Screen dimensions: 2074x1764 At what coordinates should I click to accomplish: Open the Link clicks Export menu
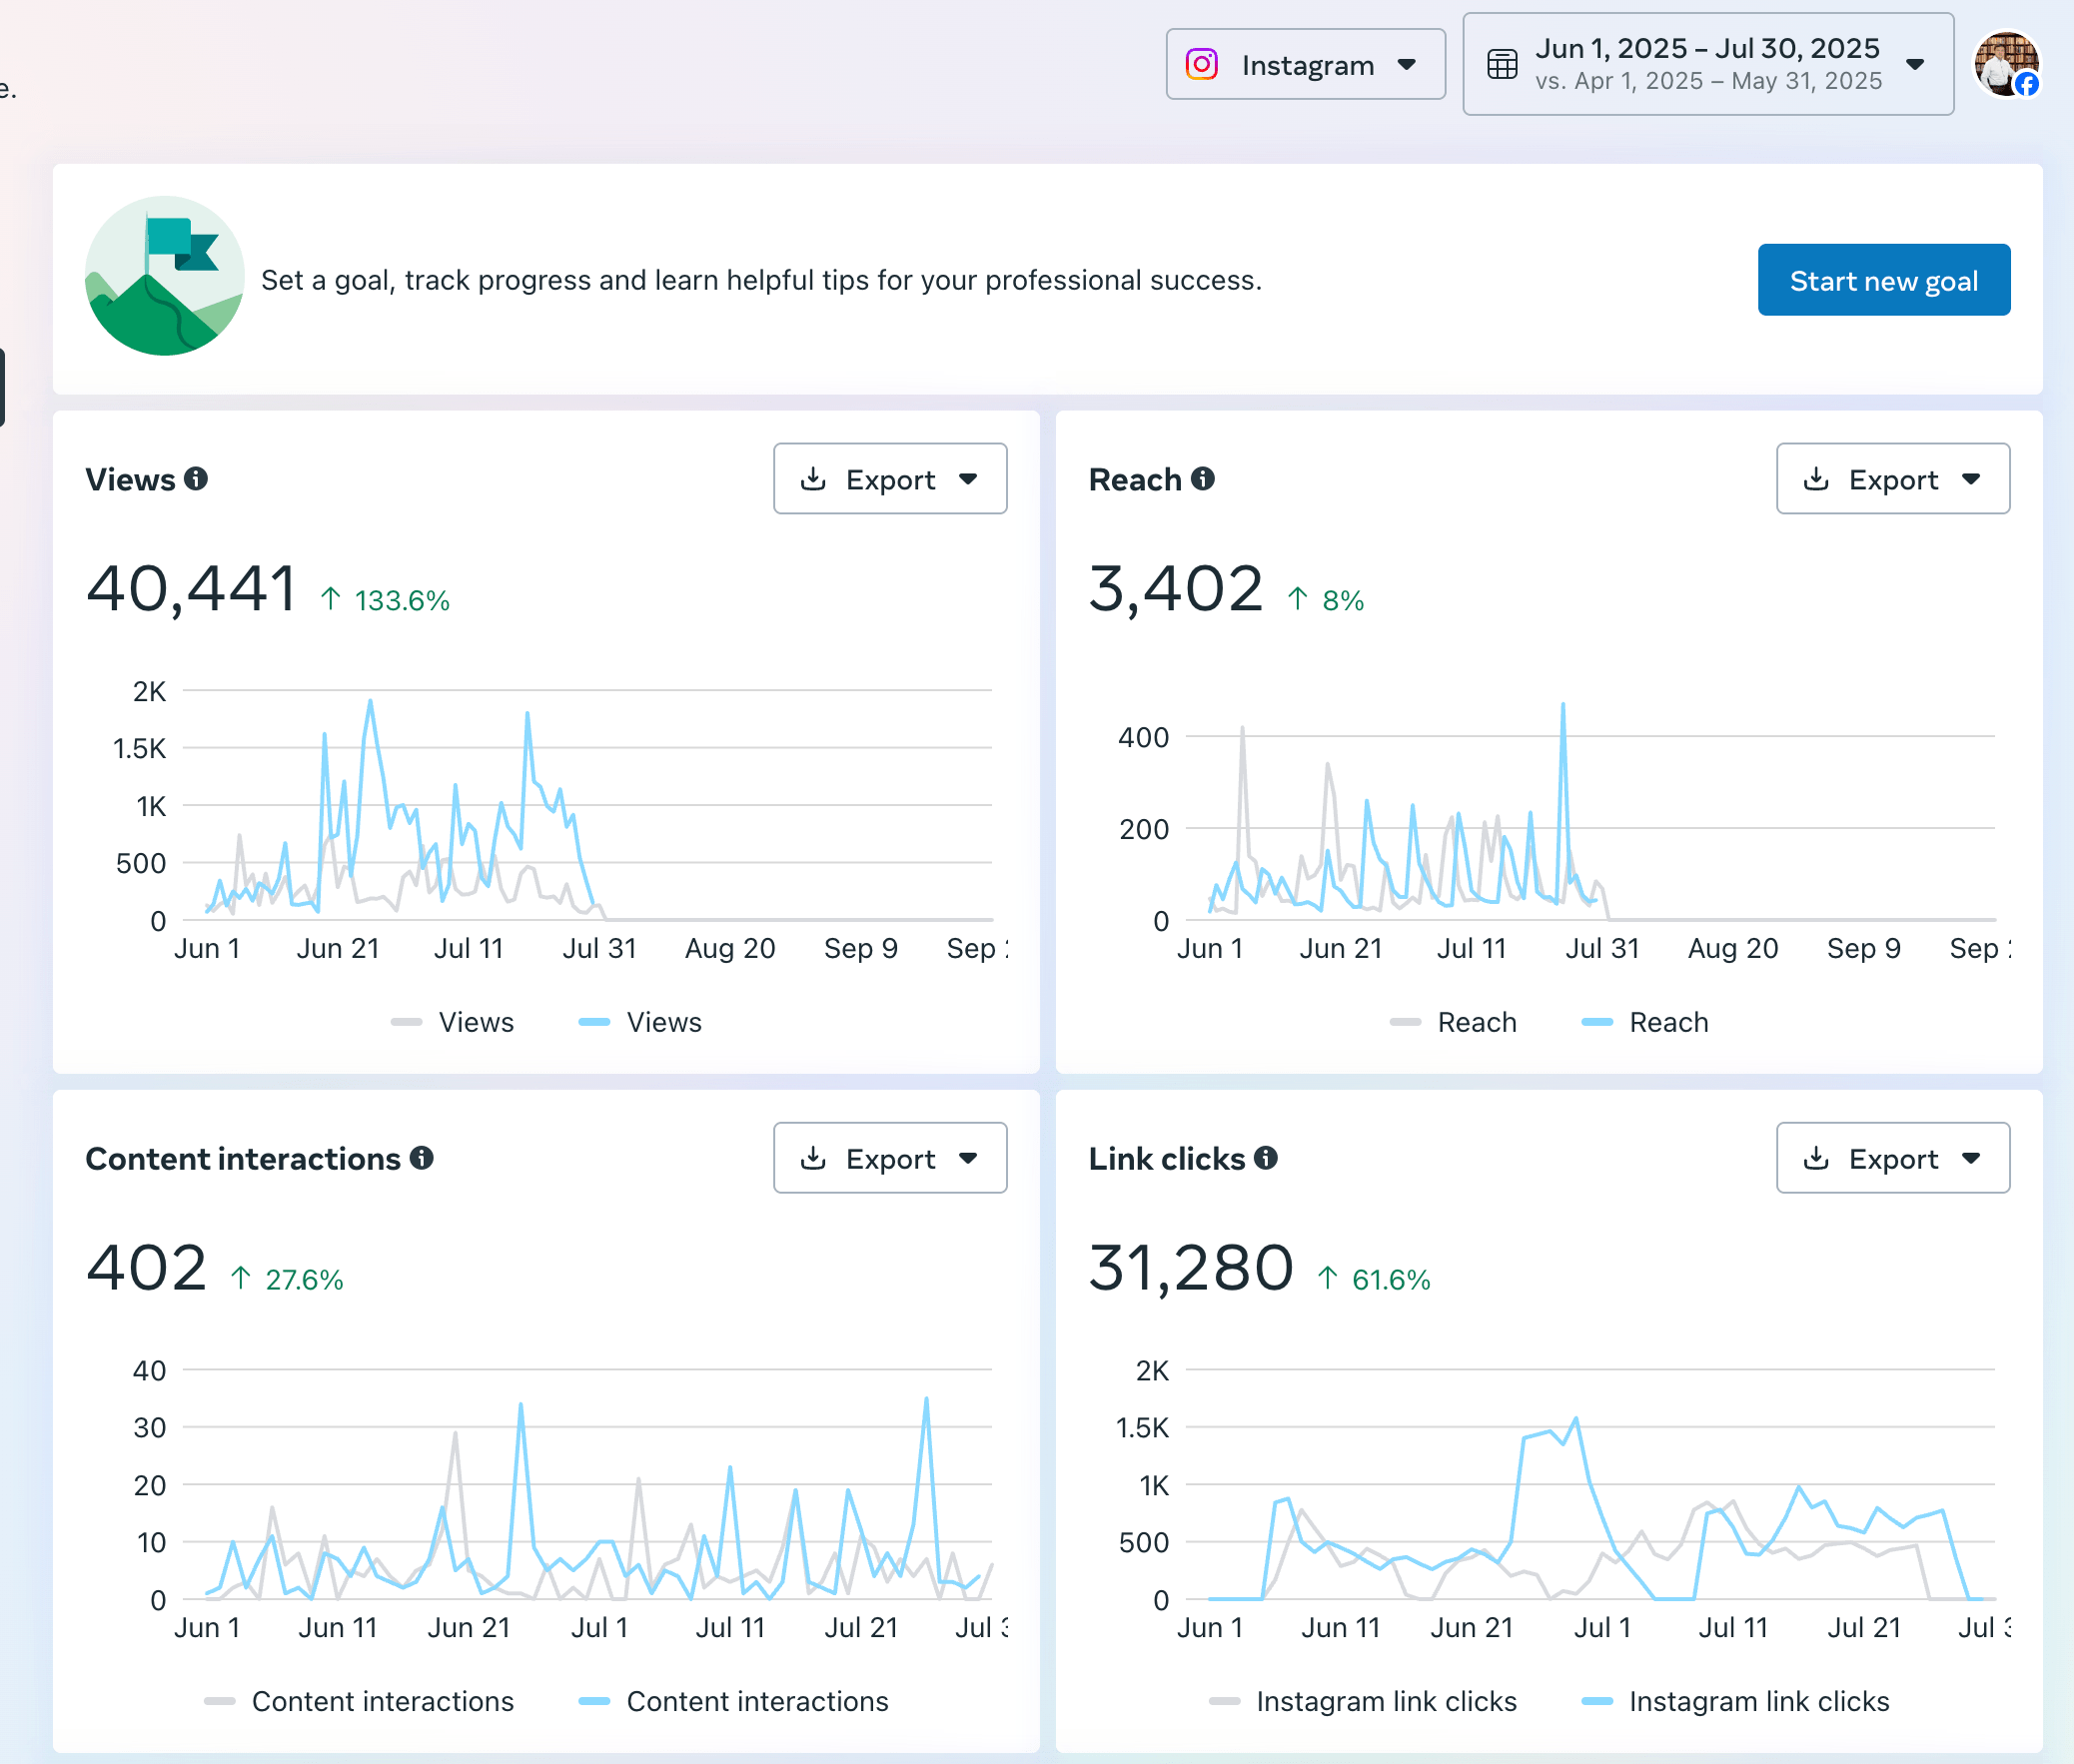point(1892,1158)
